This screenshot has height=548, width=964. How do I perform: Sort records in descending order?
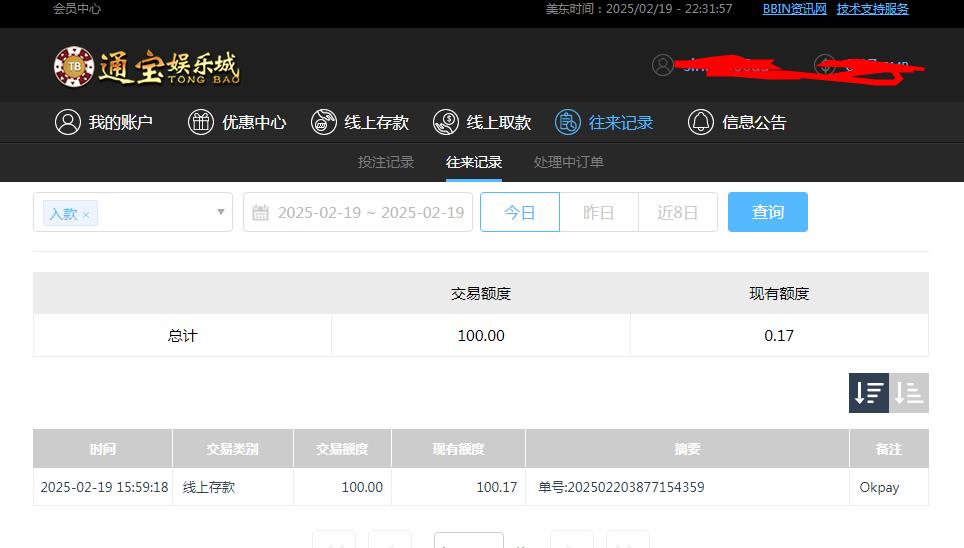click(x=869, y=392)
